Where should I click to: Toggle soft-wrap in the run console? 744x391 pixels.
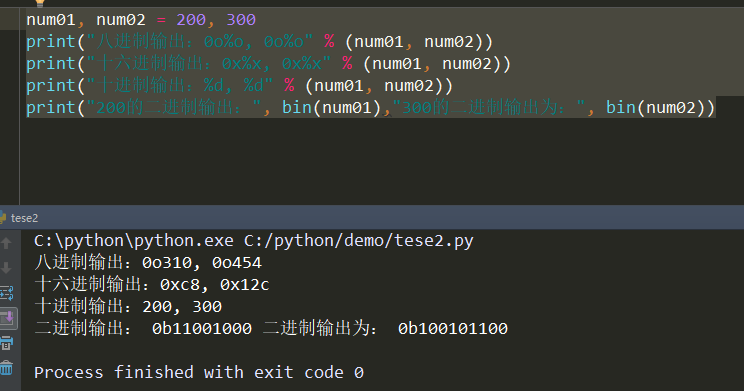point(7,293)
